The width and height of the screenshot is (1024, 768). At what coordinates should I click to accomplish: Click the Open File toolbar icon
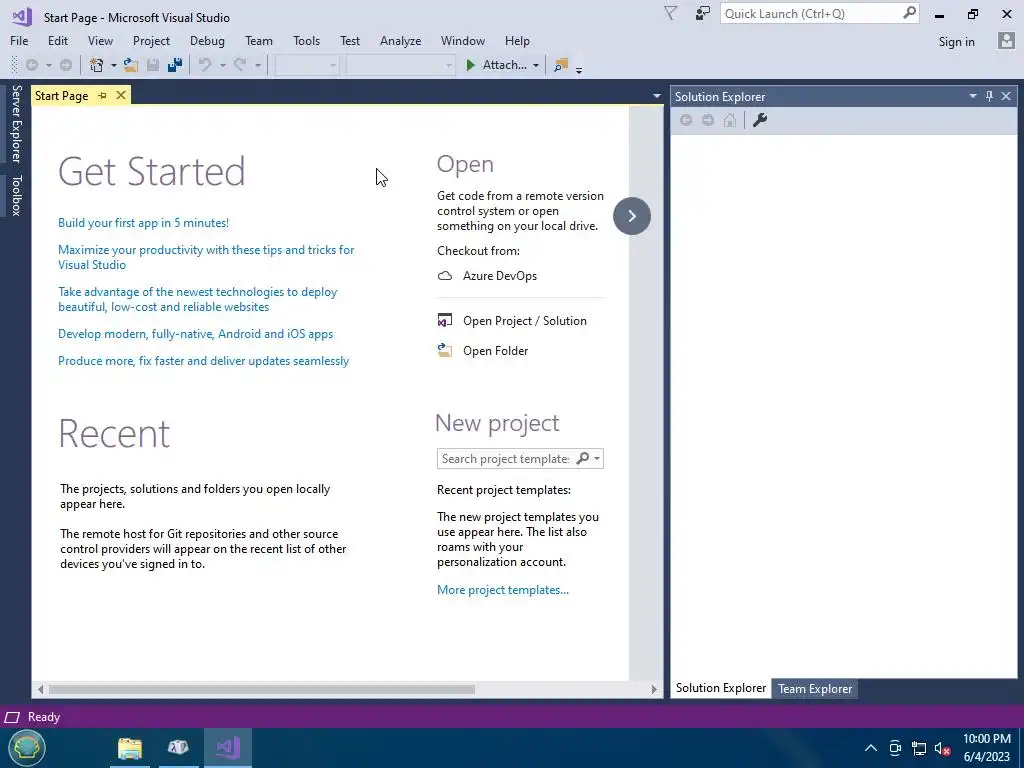[x=131, y=65]
